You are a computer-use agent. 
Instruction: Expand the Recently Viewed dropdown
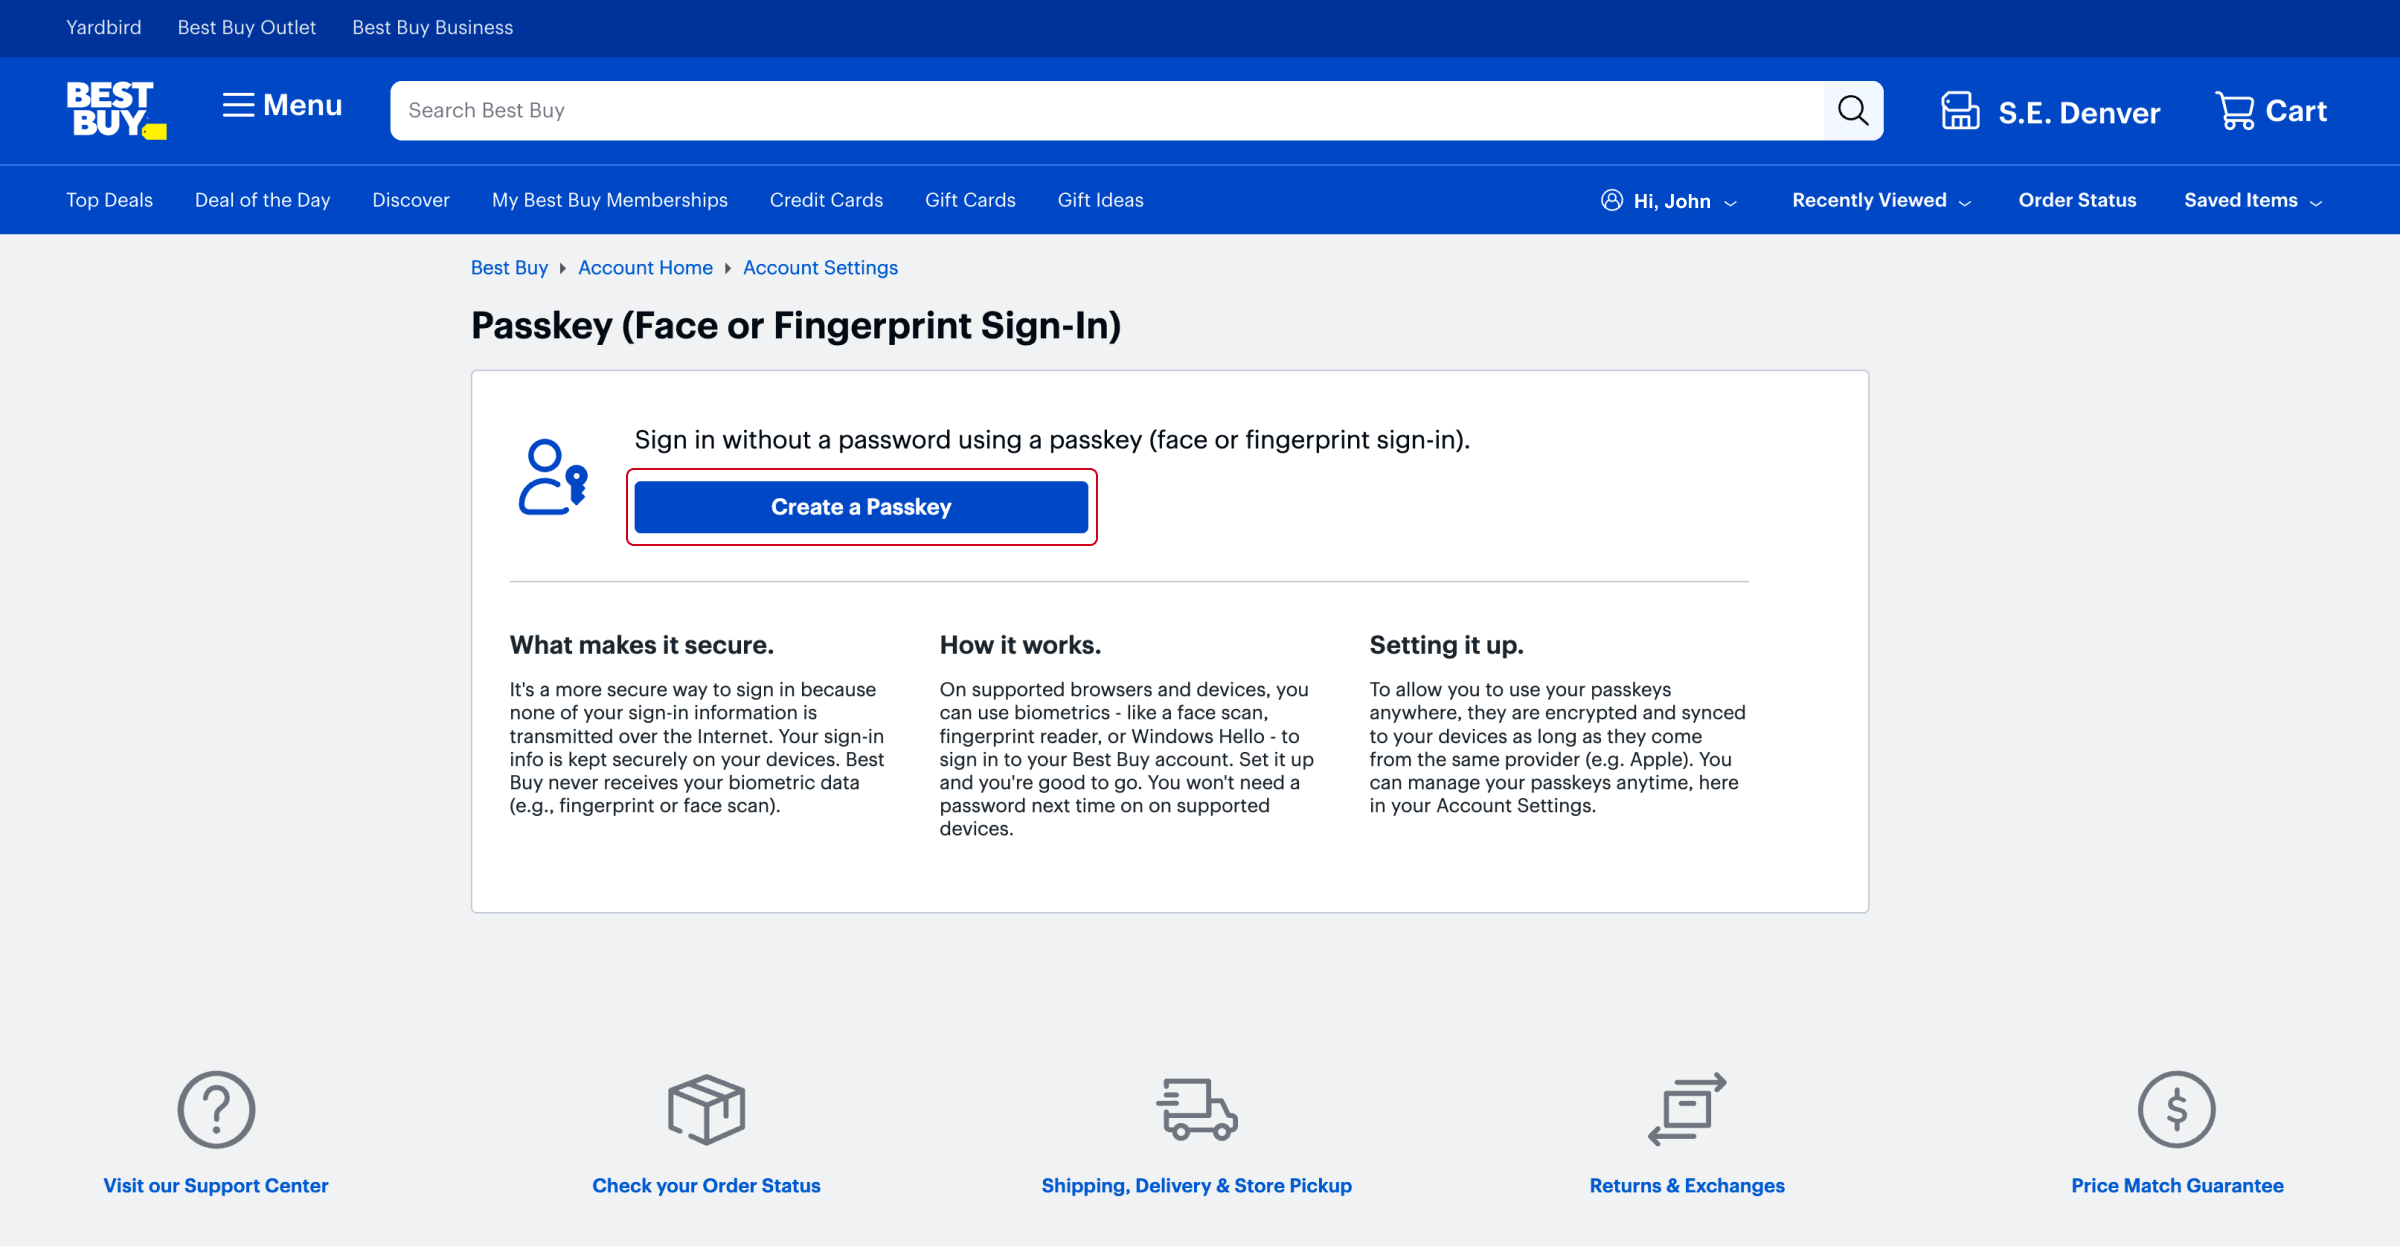coord(1880,200)
